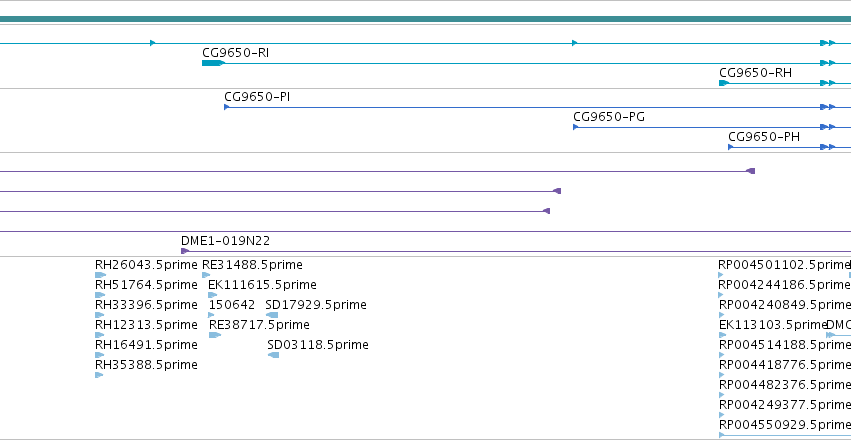Select the RP004249377.5prime feature label
851x440 pixels.
click(784, 405)
